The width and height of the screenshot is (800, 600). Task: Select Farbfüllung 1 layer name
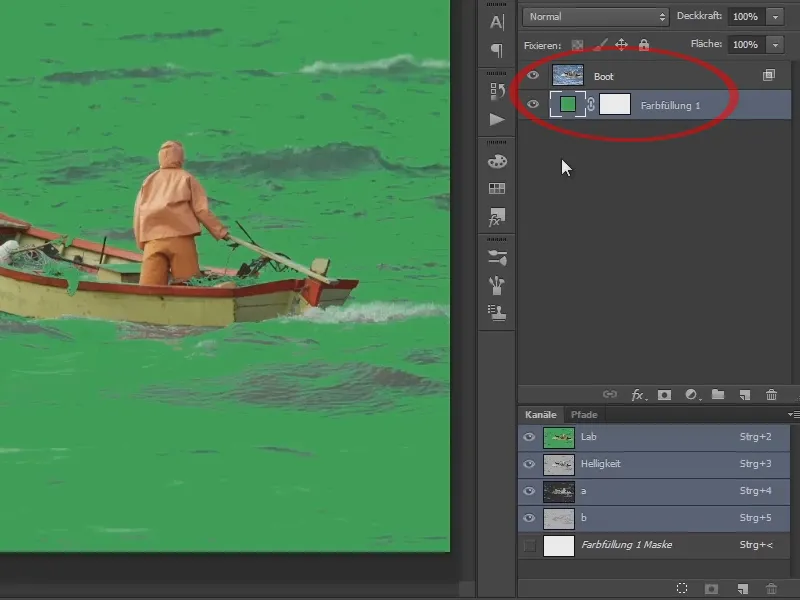tap(670, 106)
